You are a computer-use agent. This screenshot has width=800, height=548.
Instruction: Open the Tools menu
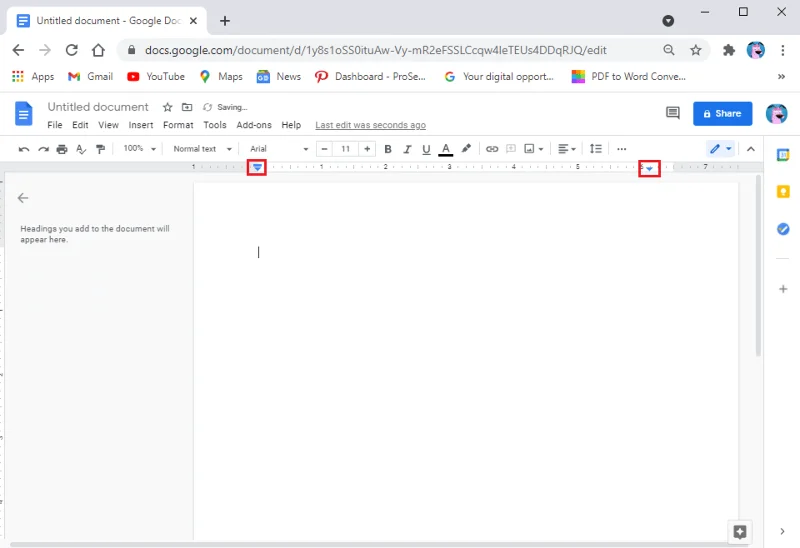click(215, 125)
